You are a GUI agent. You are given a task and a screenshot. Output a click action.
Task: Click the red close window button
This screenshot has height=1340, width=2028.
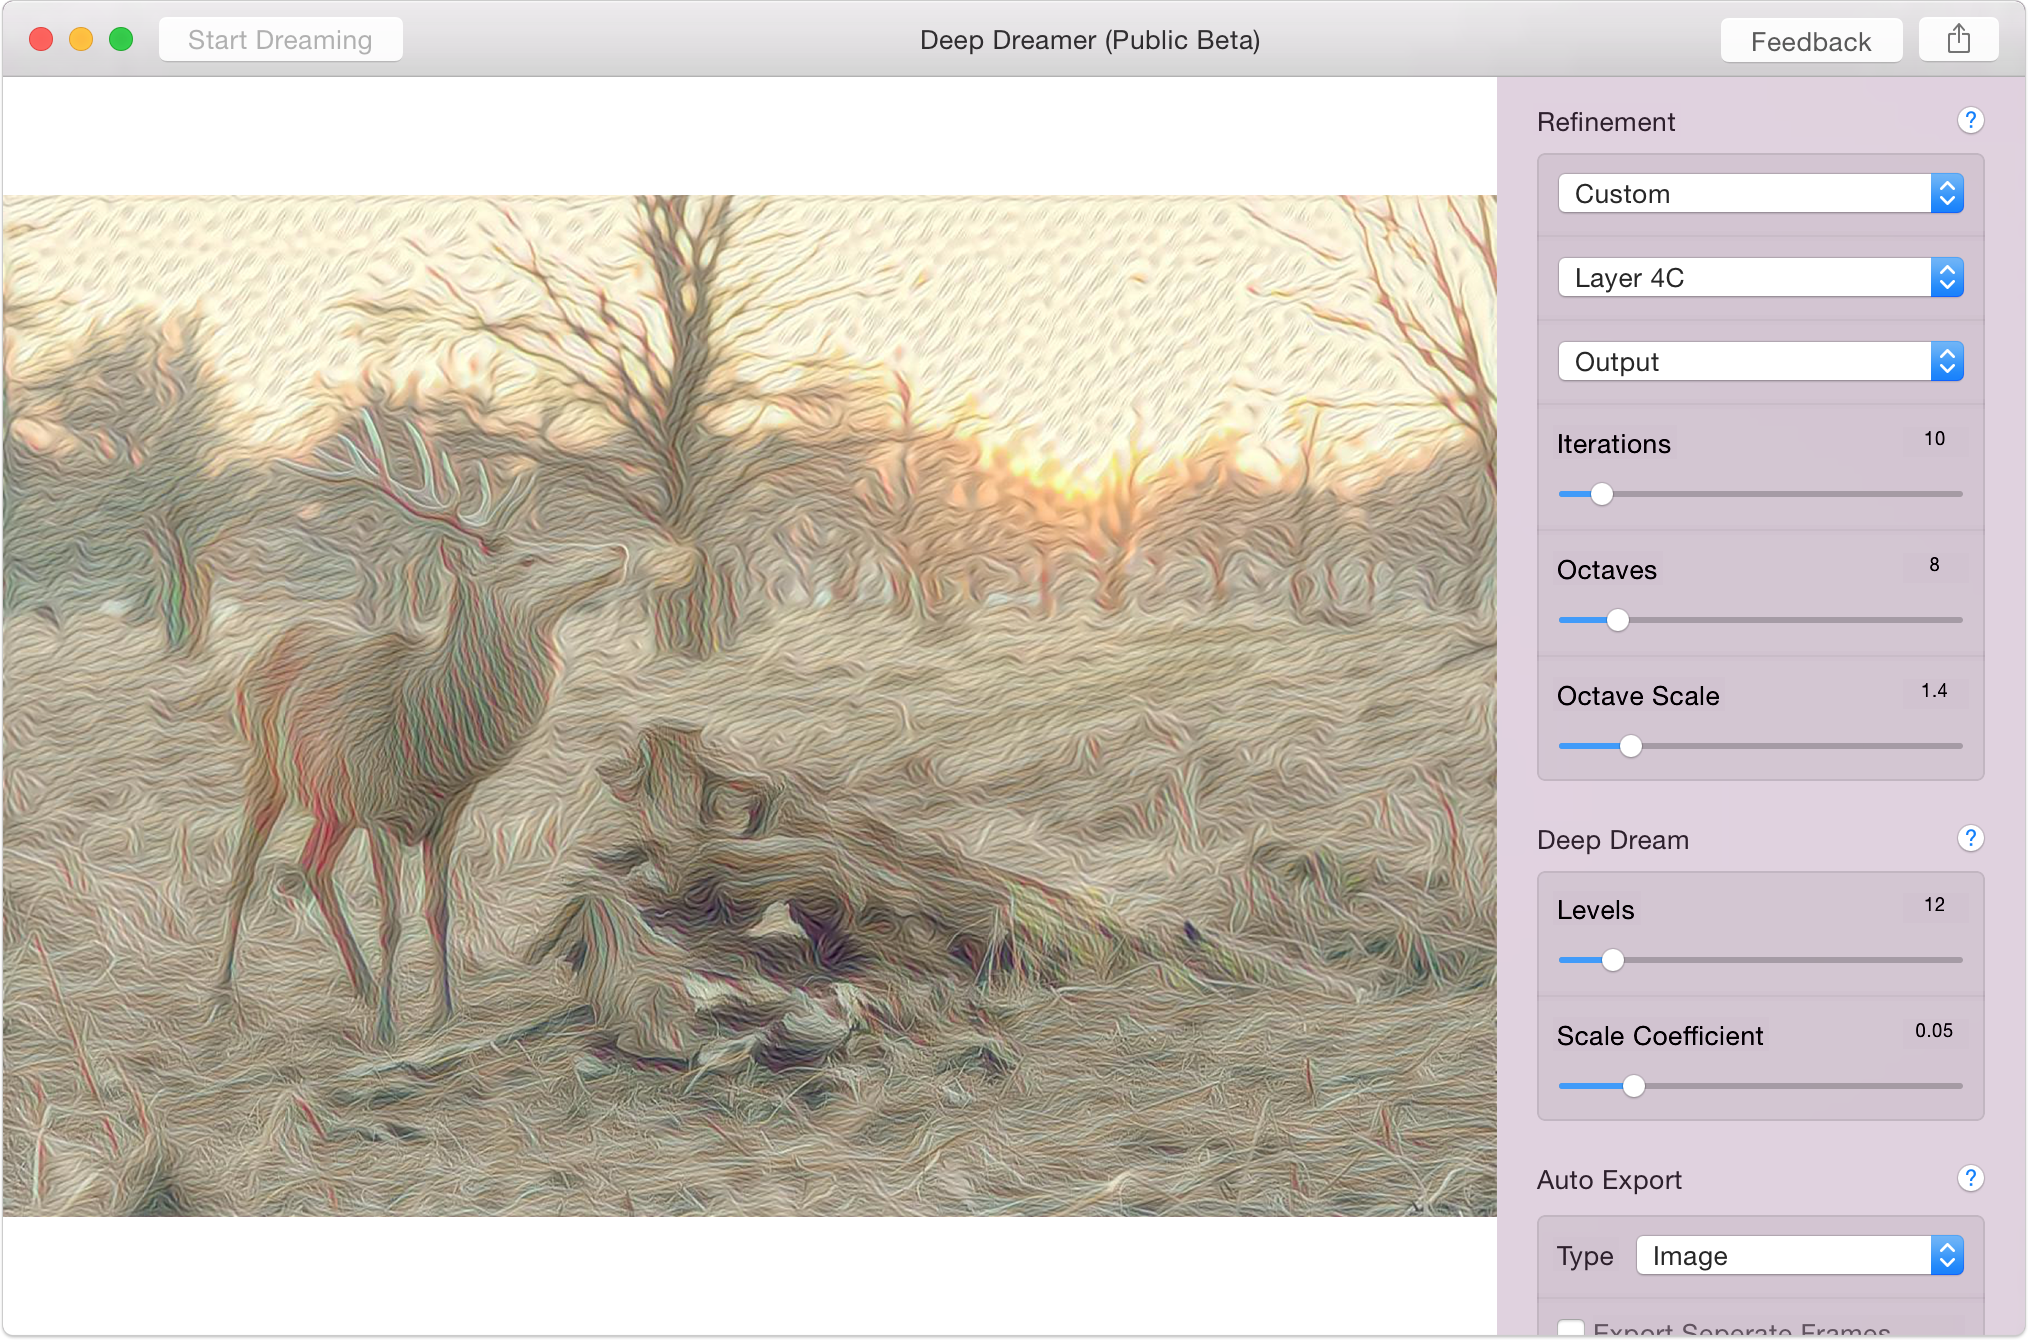[x=41, y=40]
